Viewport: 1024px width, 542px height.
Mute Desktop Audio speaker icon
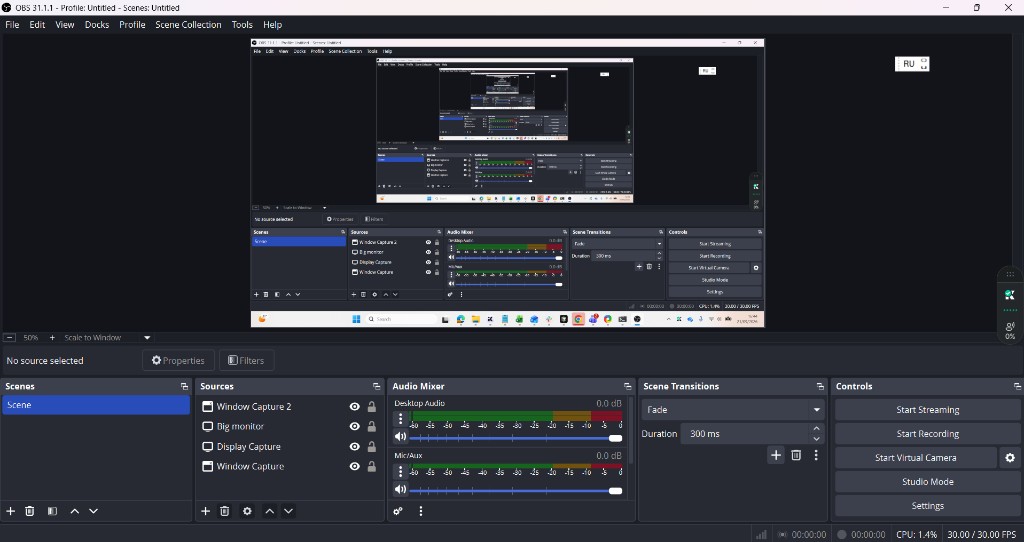pos(400,437)
